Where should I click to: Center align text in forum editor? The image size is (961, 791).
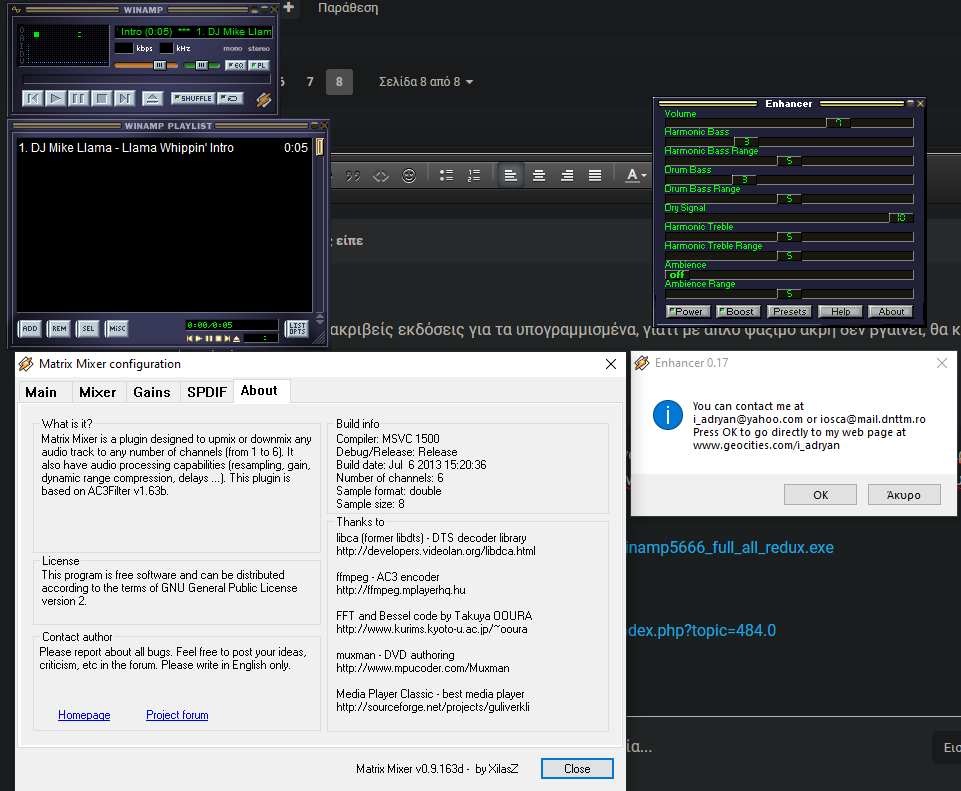click(x=539, y=176)
